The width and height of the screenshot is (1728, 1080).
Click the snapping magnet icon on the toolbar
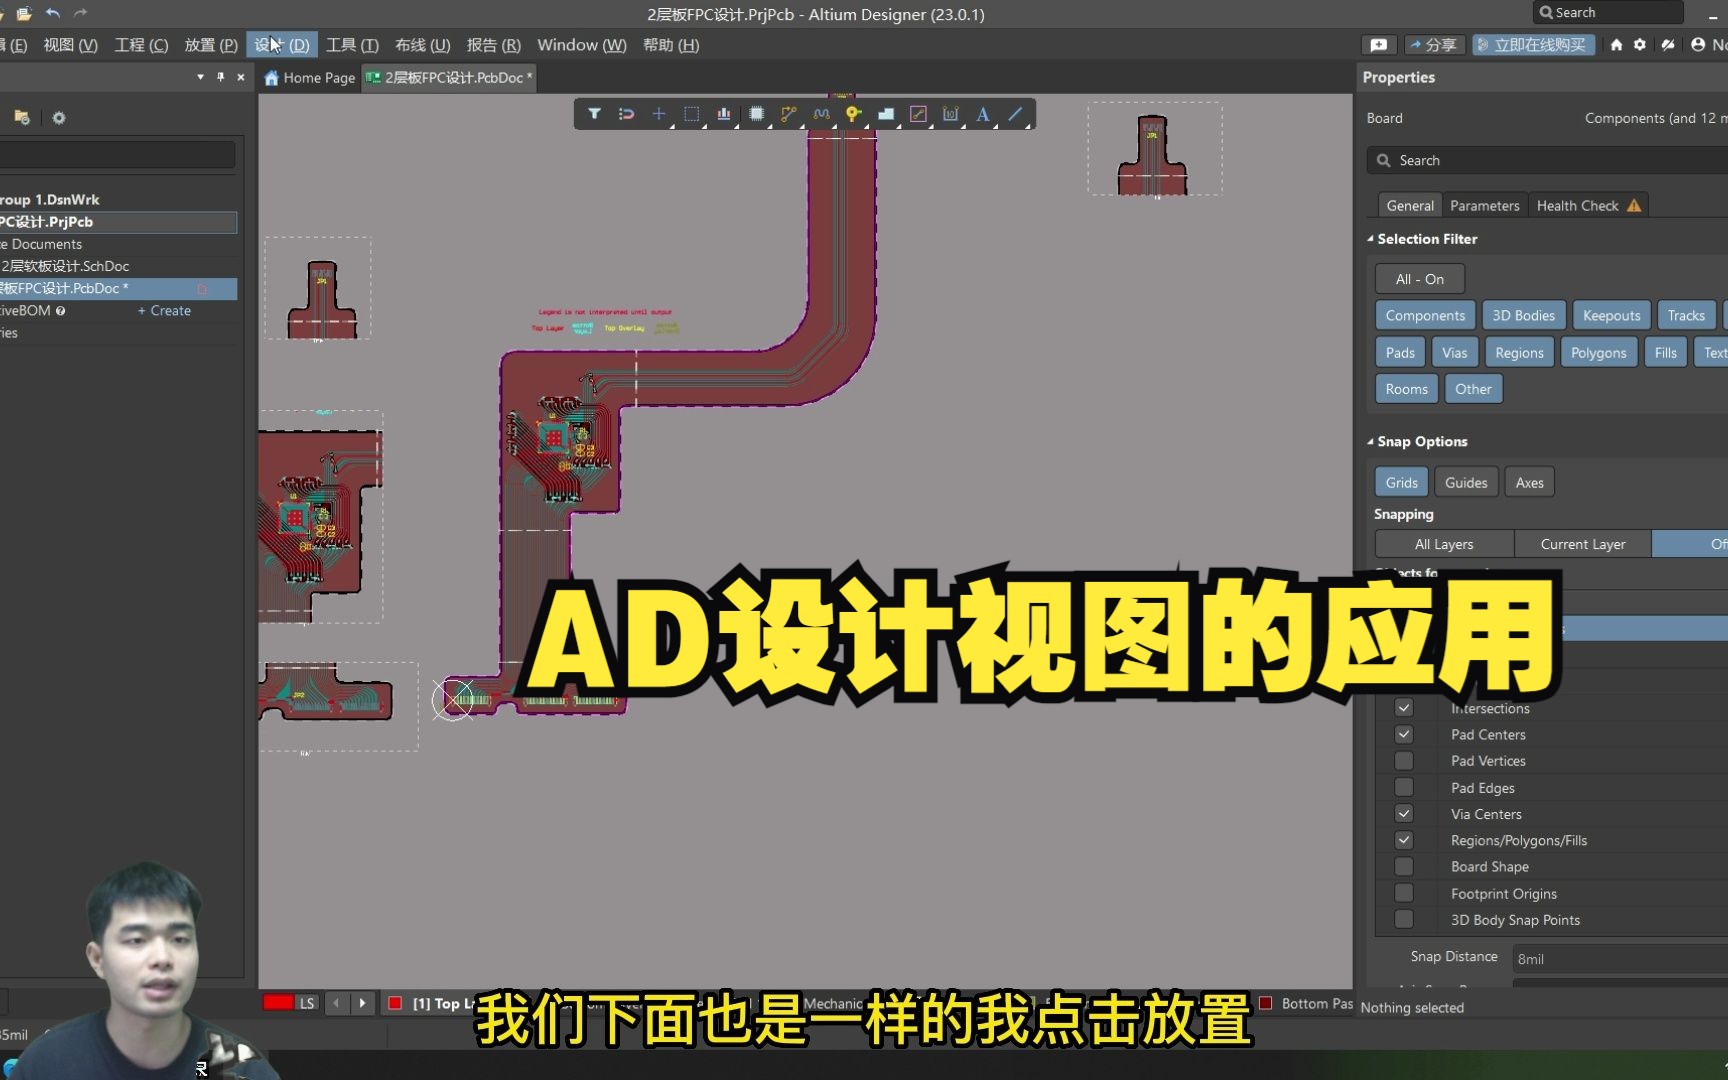[627, 114]
